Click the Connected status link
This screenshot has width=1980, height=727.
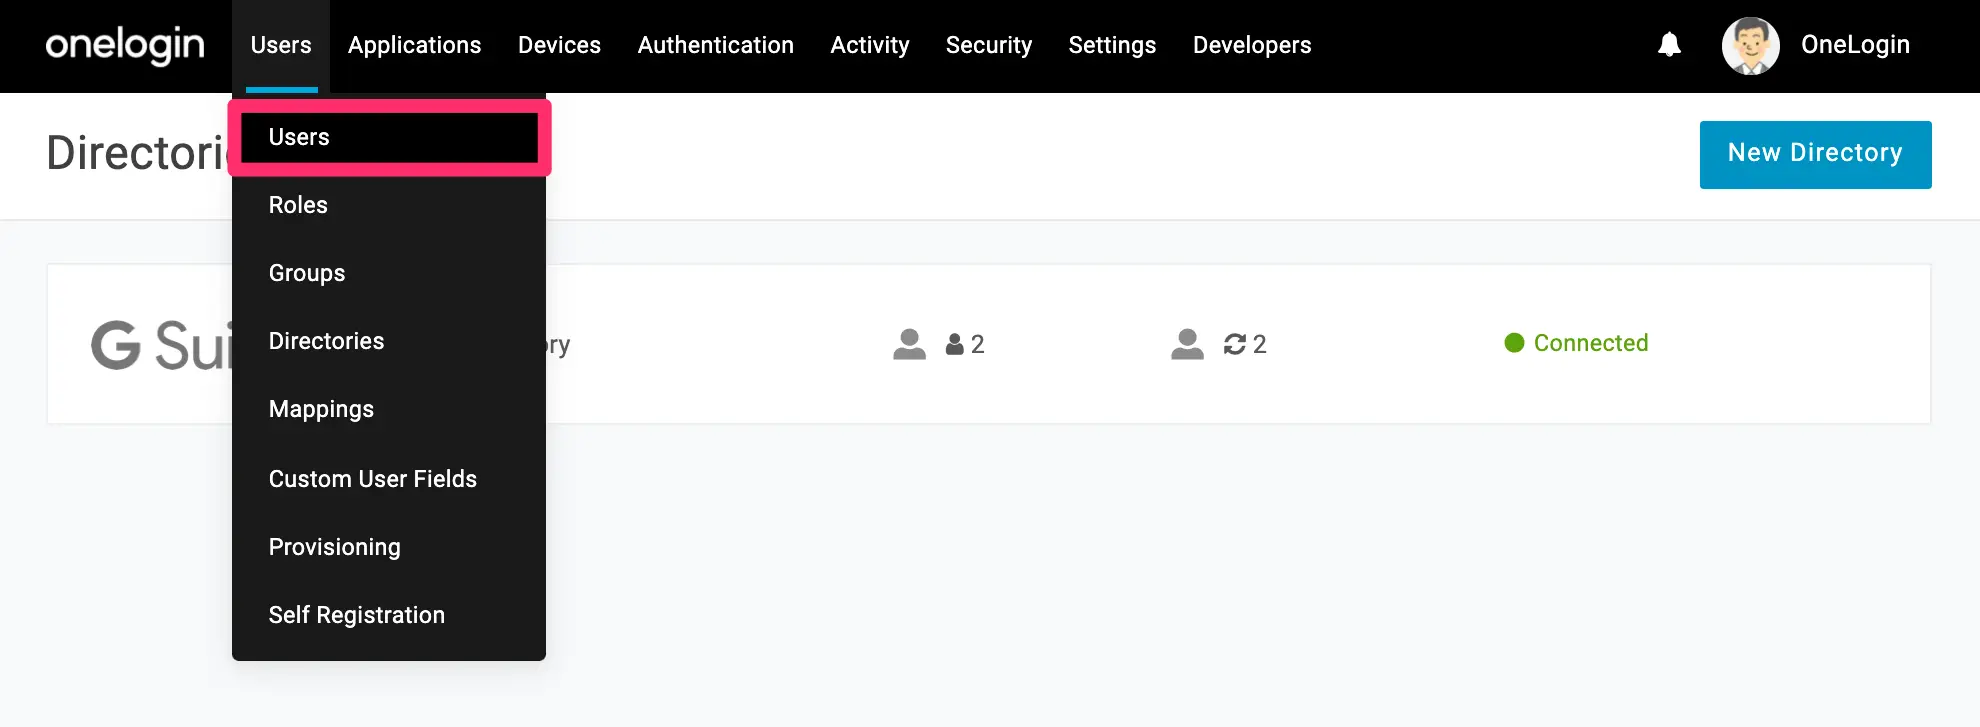point(1591,343)
